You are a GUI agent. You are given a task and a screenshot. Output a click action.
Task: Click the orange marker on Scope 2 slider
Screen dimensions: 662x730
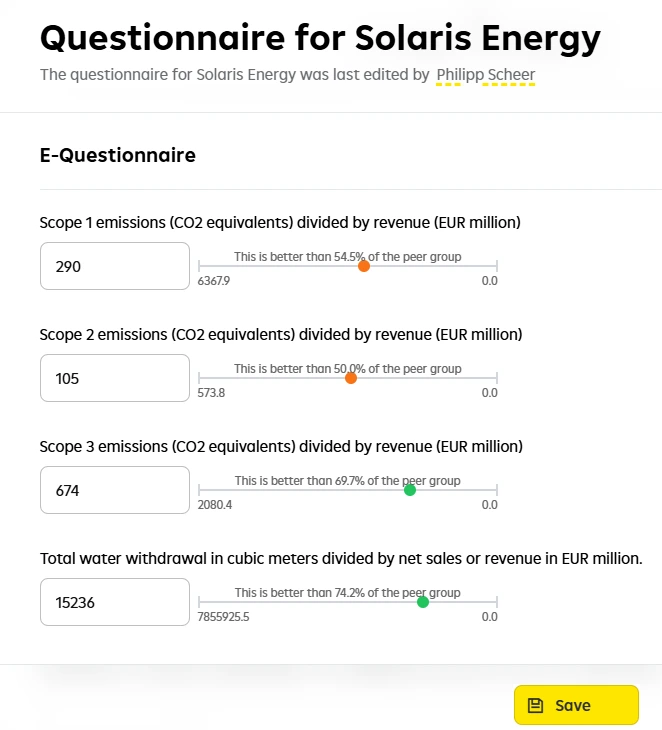pos(351,378)
